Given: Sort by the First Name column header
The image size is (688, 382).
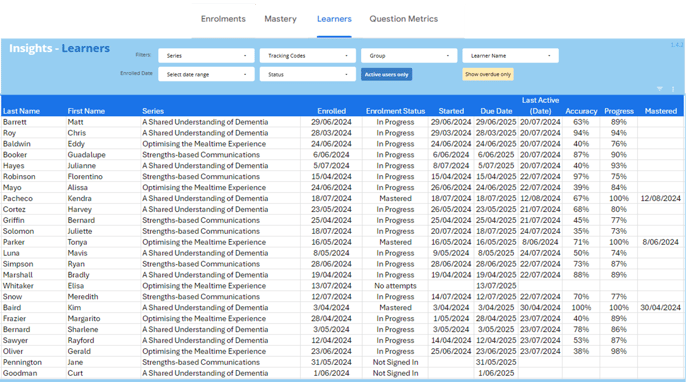Looking at the screenshot, I should tap(86, 111).
